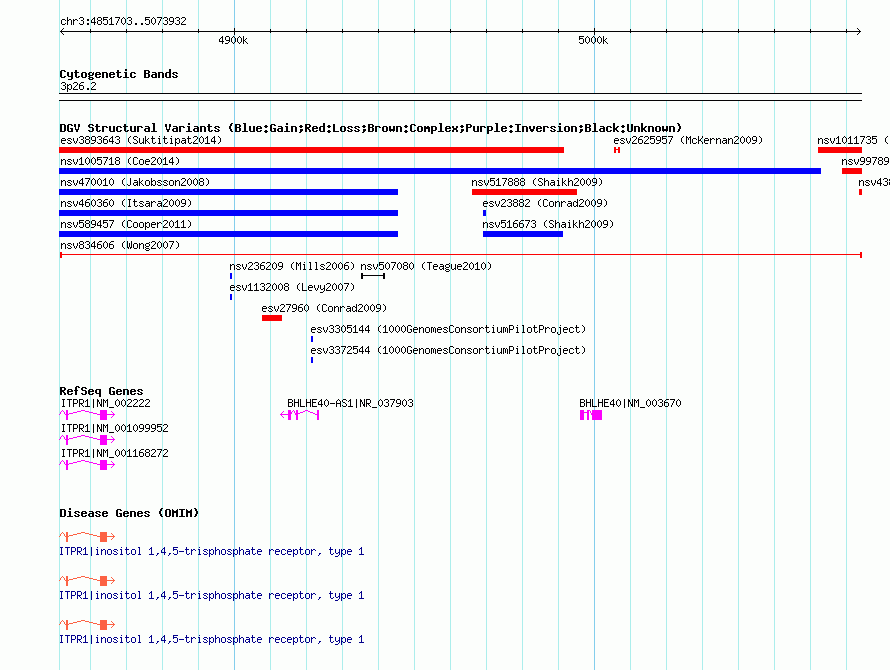Click the esv2625957 (McKernan2009) small red glyph
This screenshot has width=890, height=670.
[x=617, y=150]
